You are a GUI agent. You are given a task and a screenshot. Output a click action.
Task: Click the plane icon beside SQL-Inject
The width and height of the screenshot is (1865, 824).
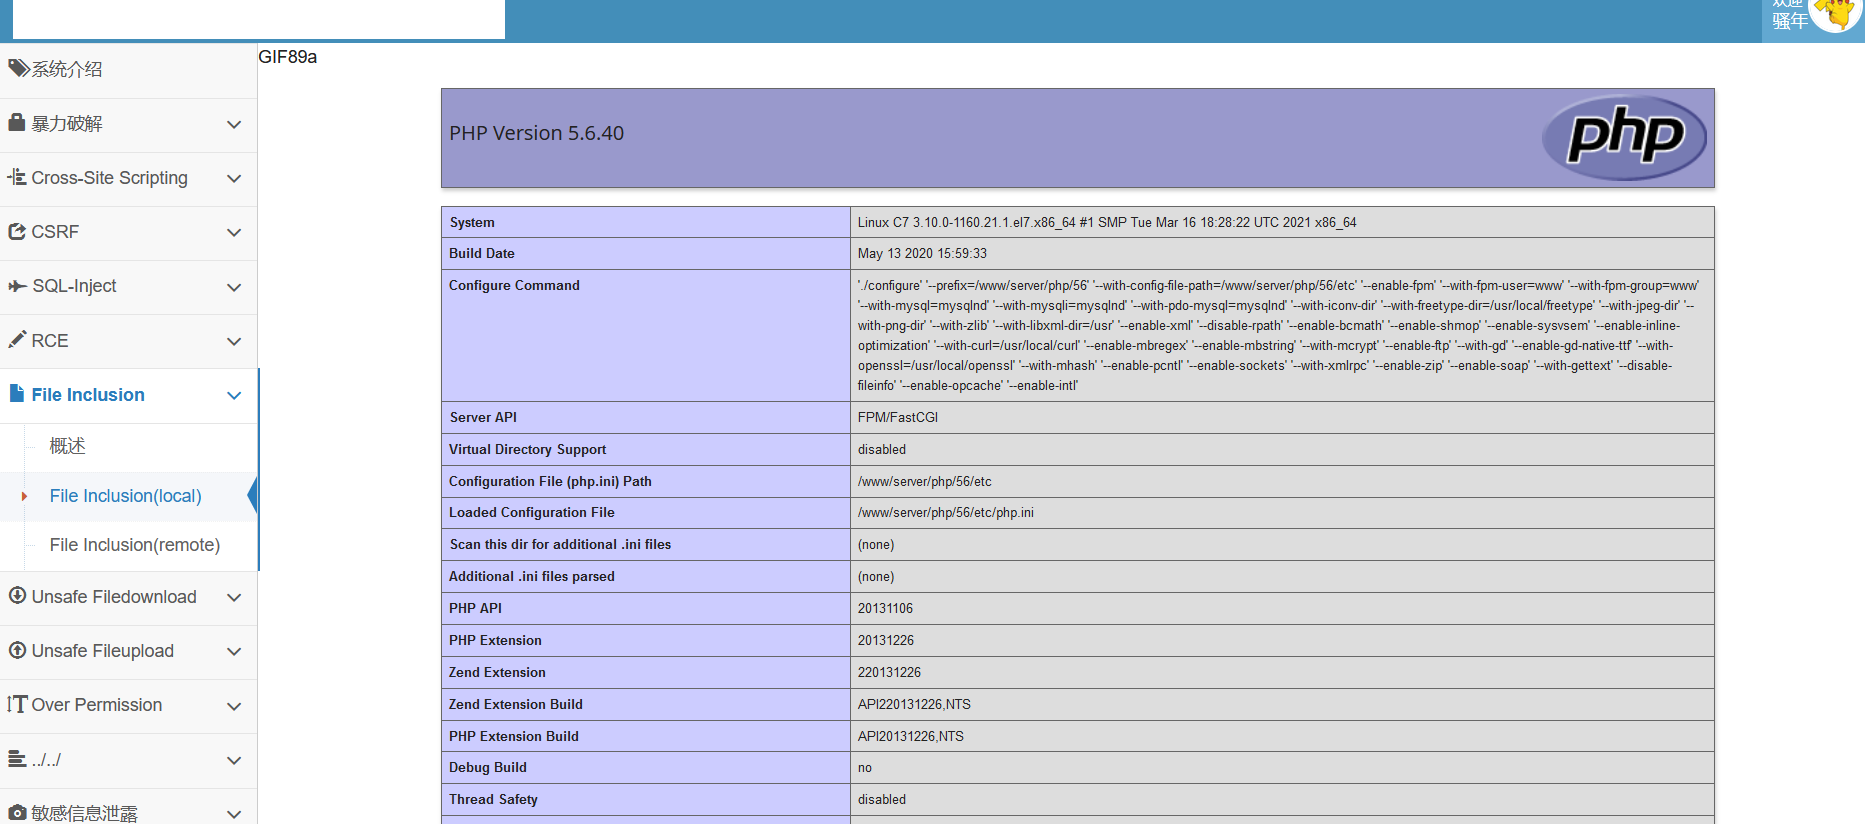(x=17, y=286)
